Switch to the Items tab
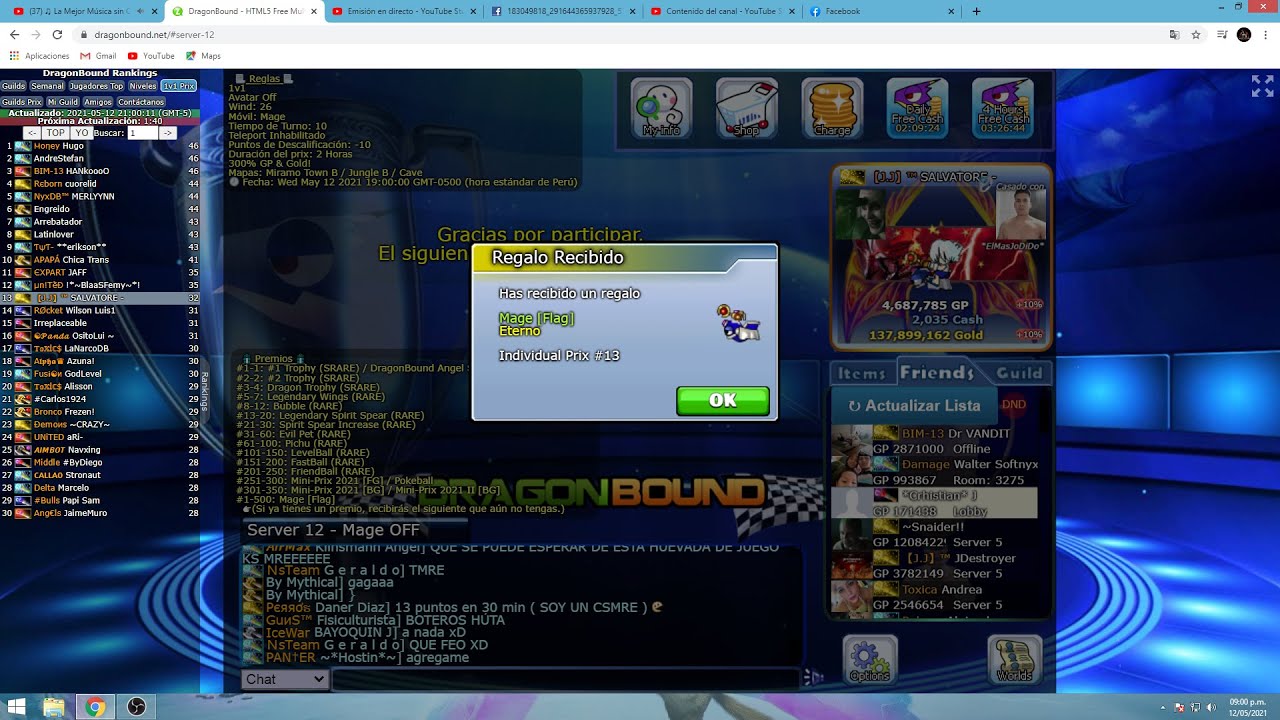Screen dimensions: 1280x720 point(862,373)
